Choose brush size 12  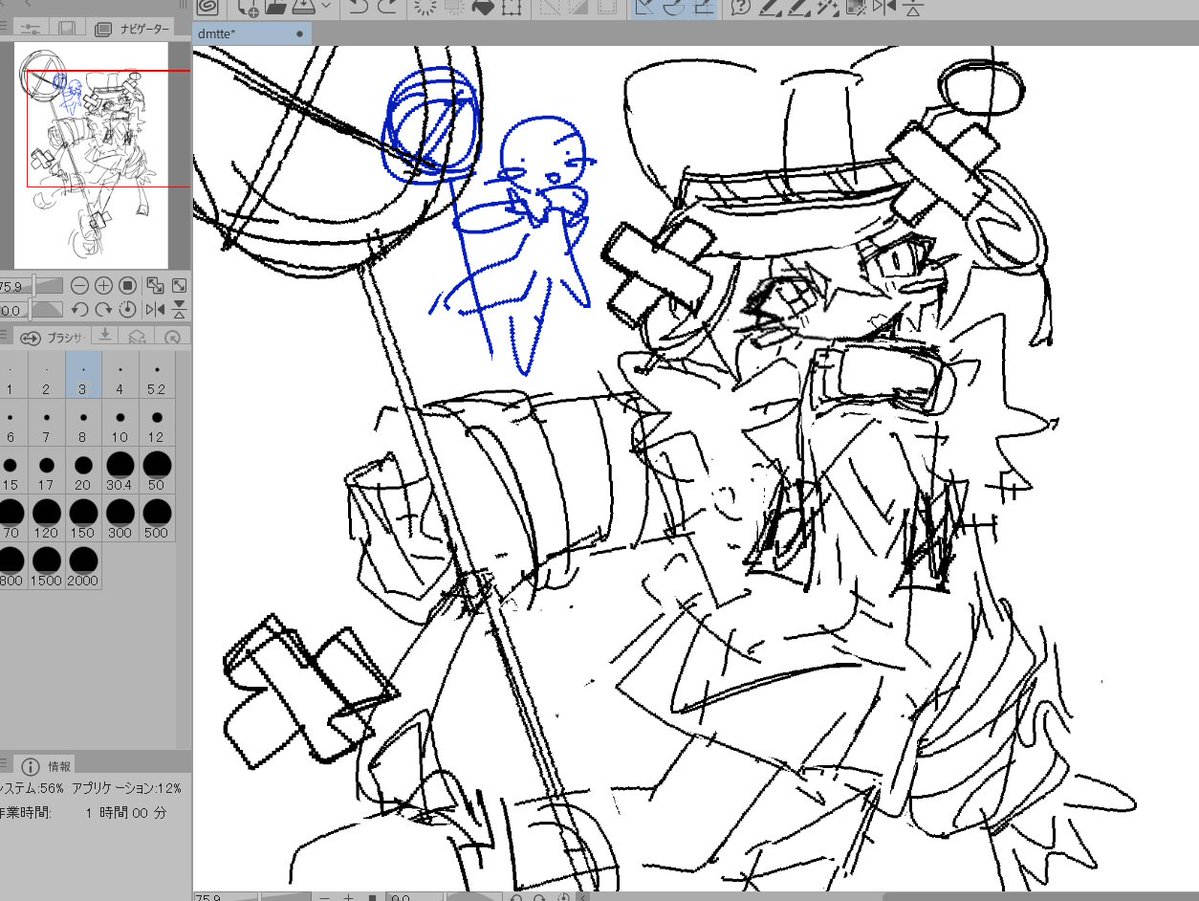click(157, 424)
